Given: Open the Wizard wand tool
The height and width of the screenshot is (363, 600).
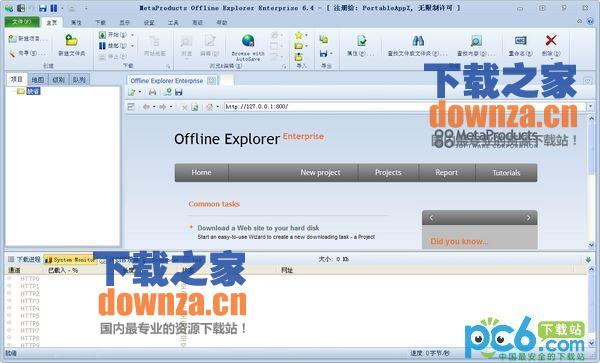Looking at the screenshot, I should tap(12, 53).
